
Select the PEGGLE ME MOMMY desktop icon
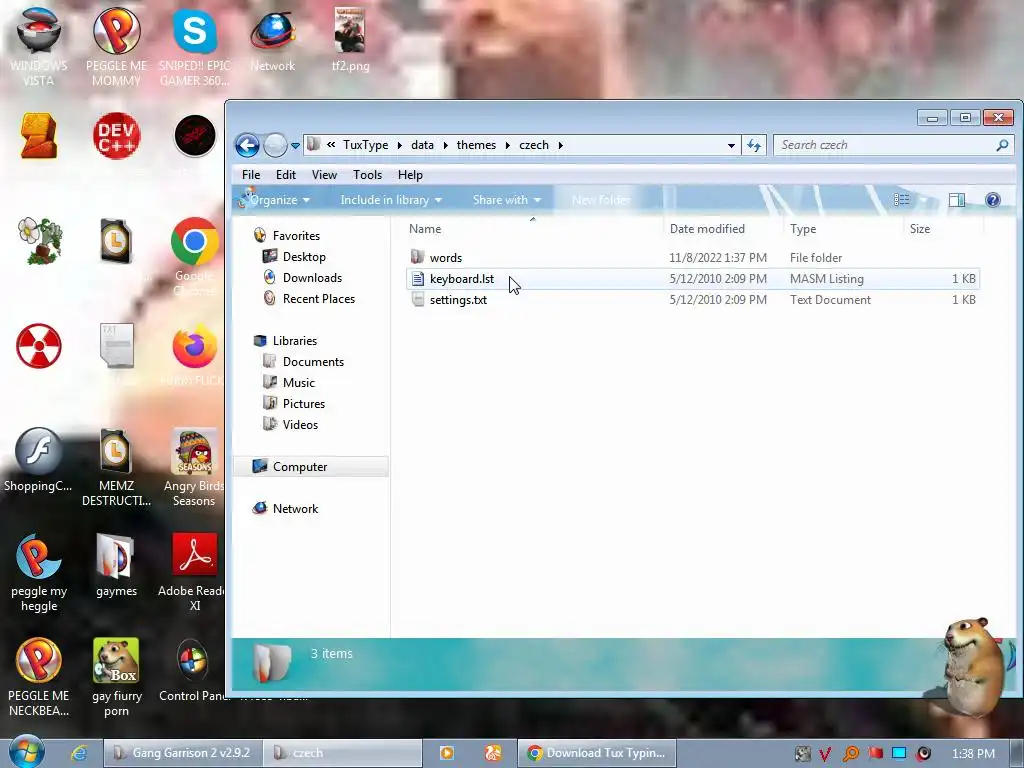116,46
